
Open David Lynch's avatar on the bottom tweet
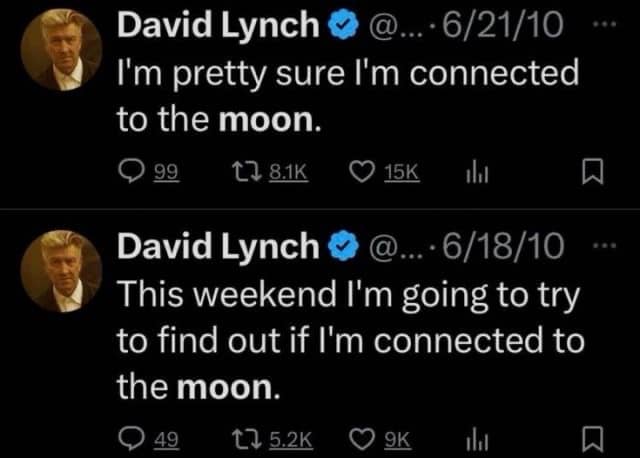click(61, 271)
